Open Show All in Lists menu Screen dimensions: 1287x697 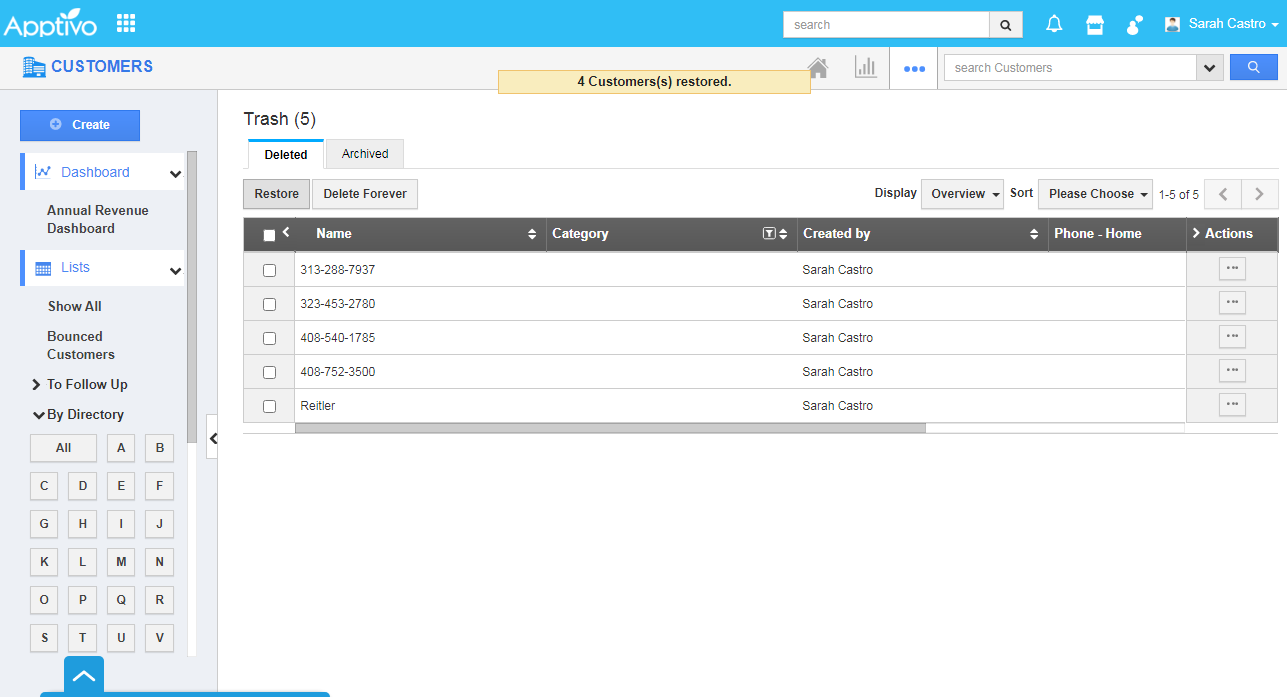(x=74, y=306)
